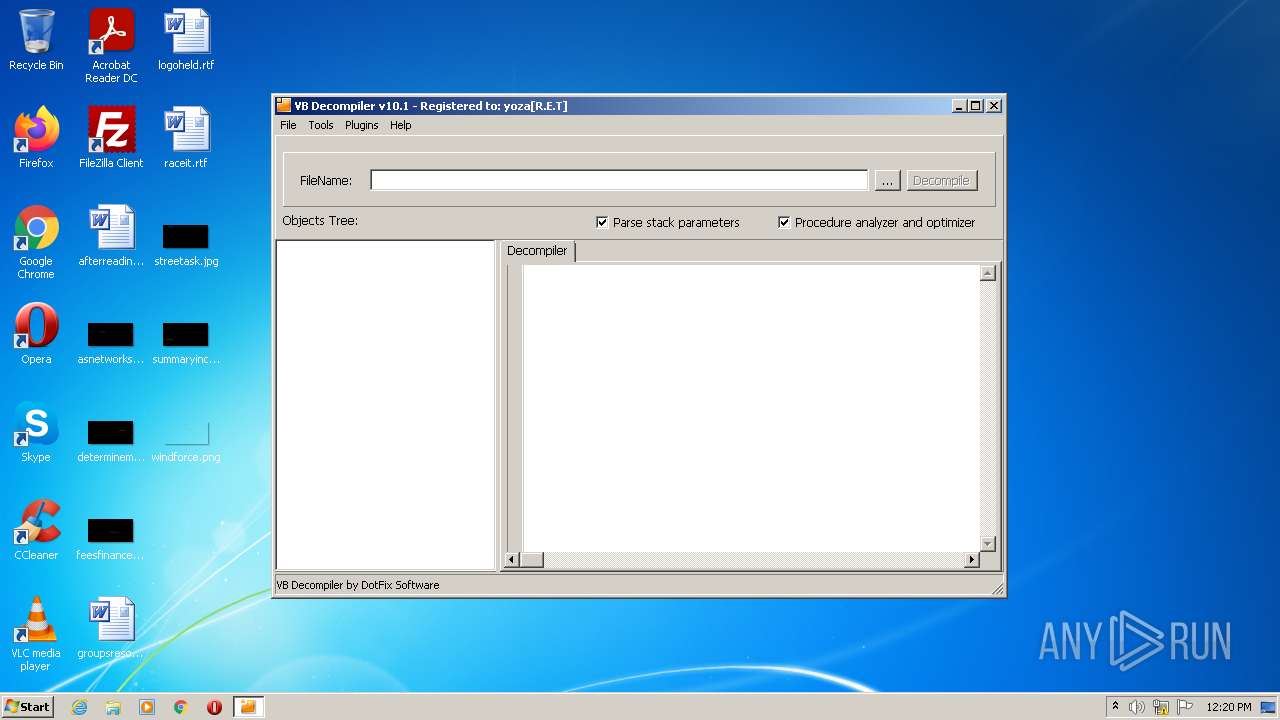Open CCleaner desktop icon
Viewport: 1280px width, 720px height.
(x=36, y=530)
